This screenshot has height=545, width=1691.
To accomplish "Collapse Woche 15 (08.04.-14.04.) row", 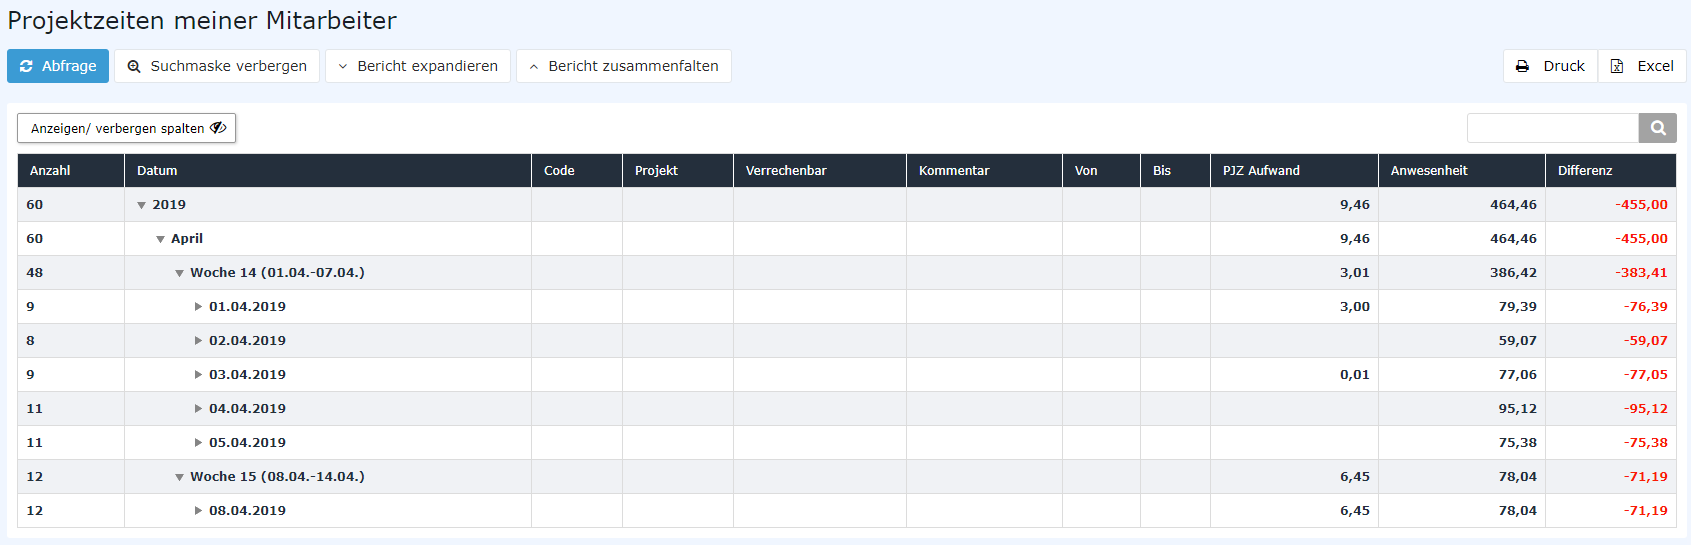I will 180,477.
